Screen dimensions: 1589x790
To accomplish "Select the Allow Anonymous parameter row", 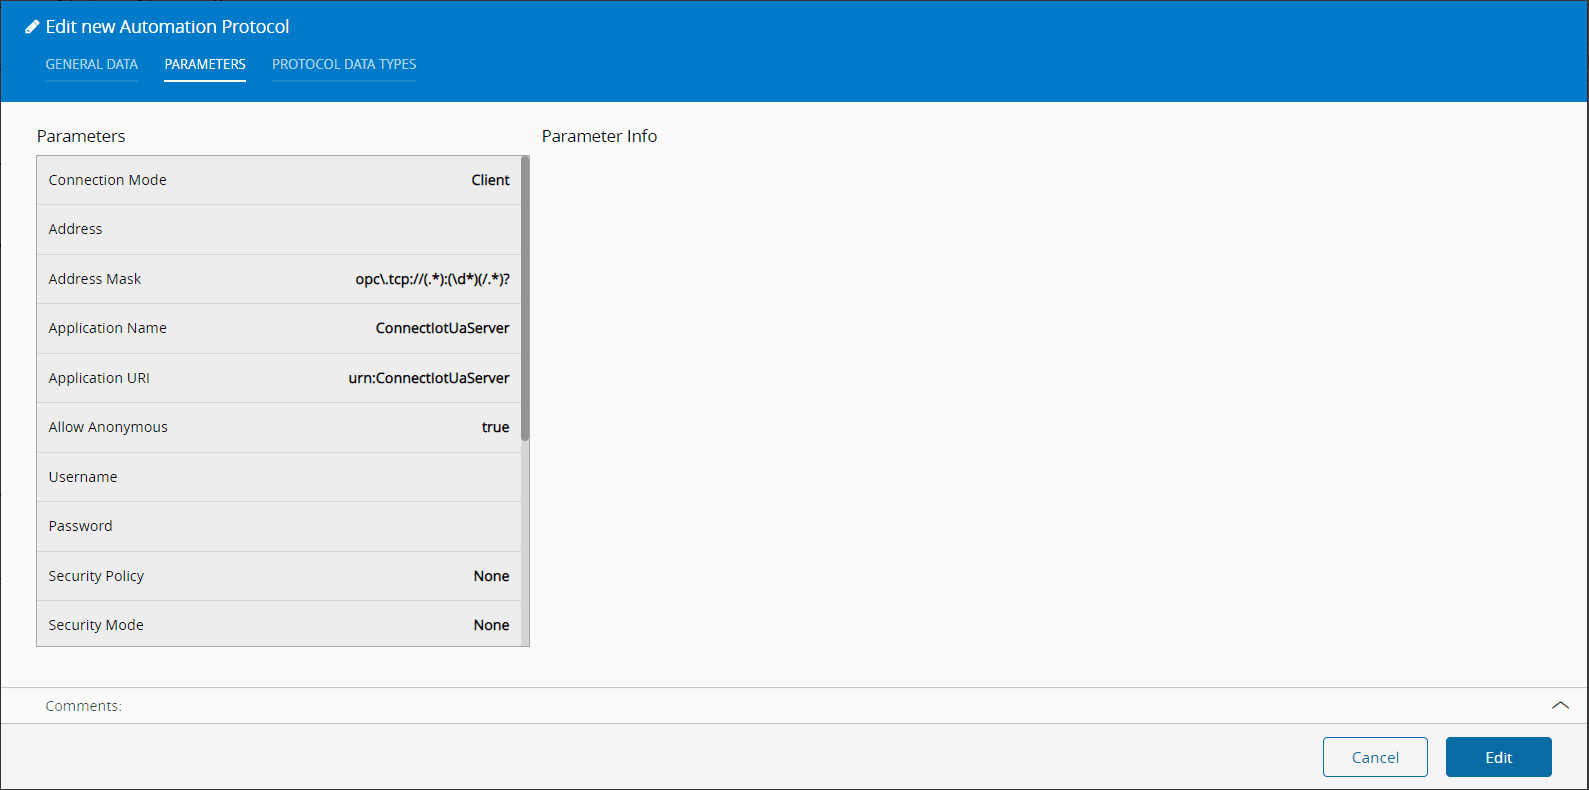I will point(279,427).
